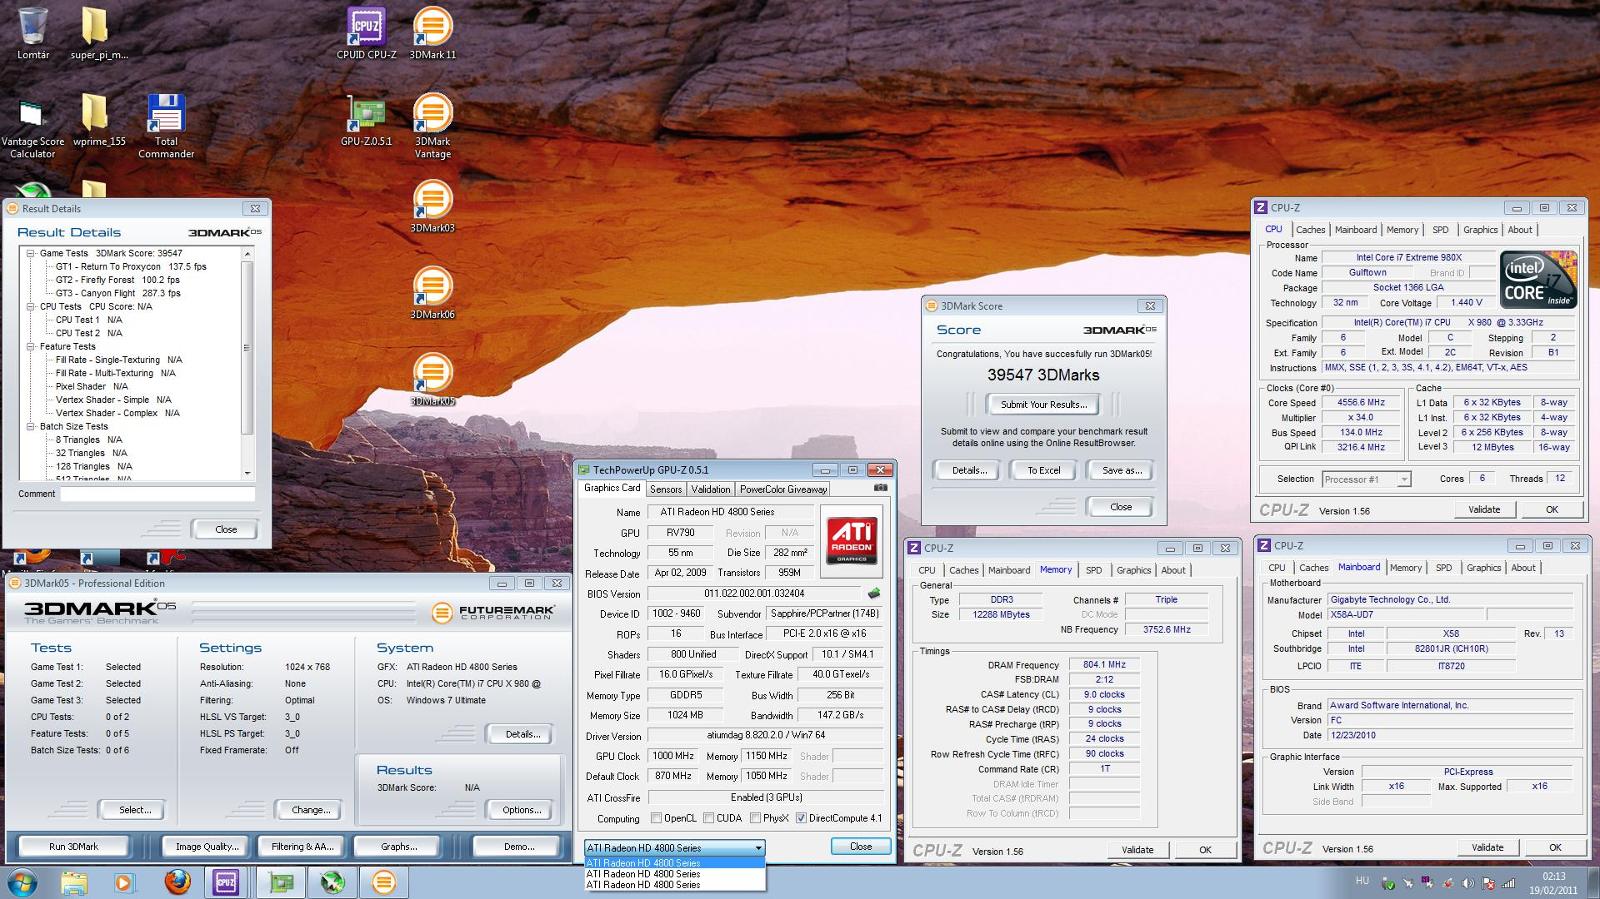Click Validate in CPU-Z Memory window
Image resolution: width=1600 pixels, height=899 pixels.
click(x=1137, y=850)
